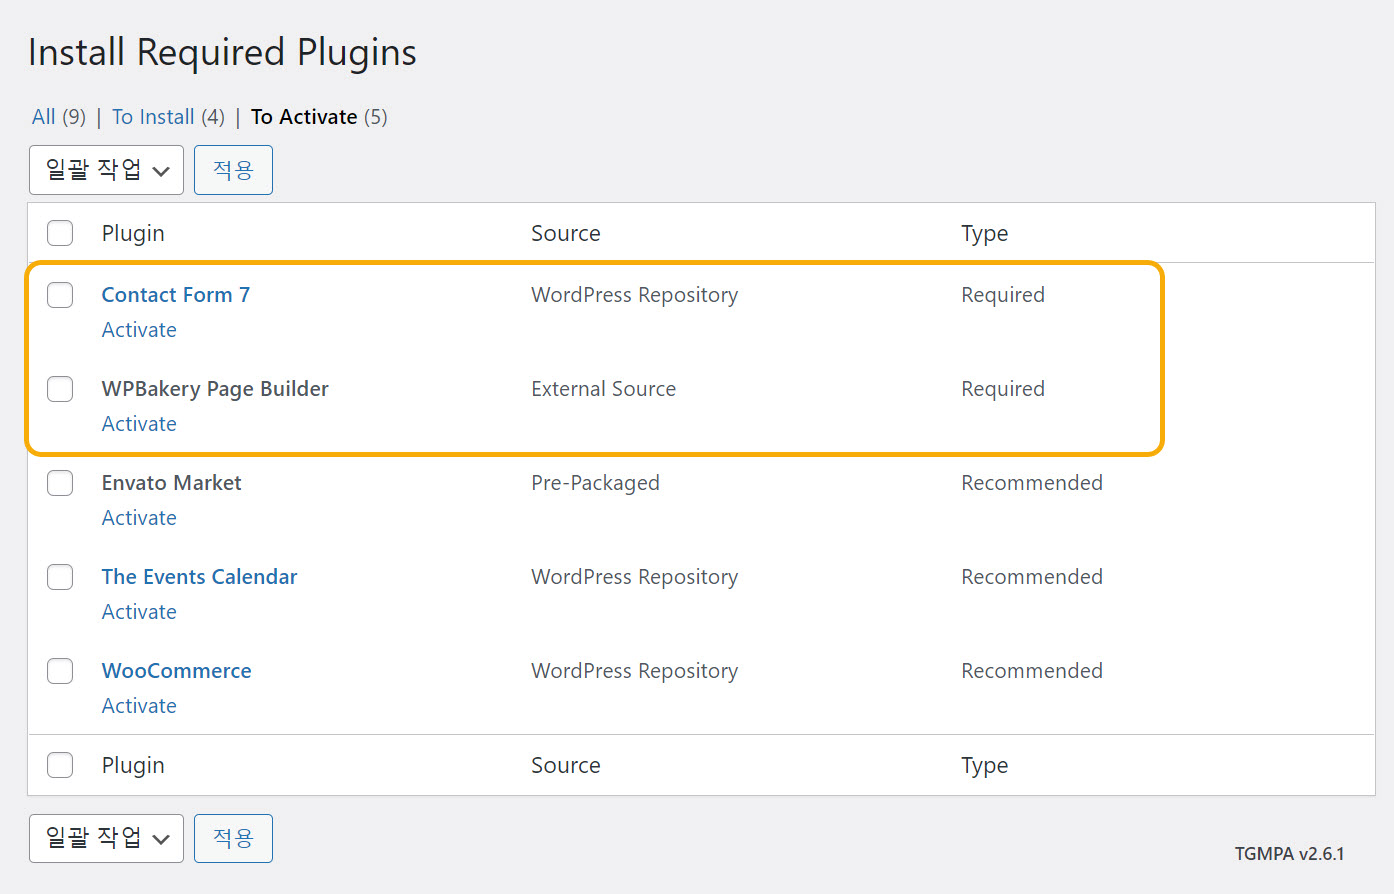Activate WPBakery Page Builder

(139, 424)
